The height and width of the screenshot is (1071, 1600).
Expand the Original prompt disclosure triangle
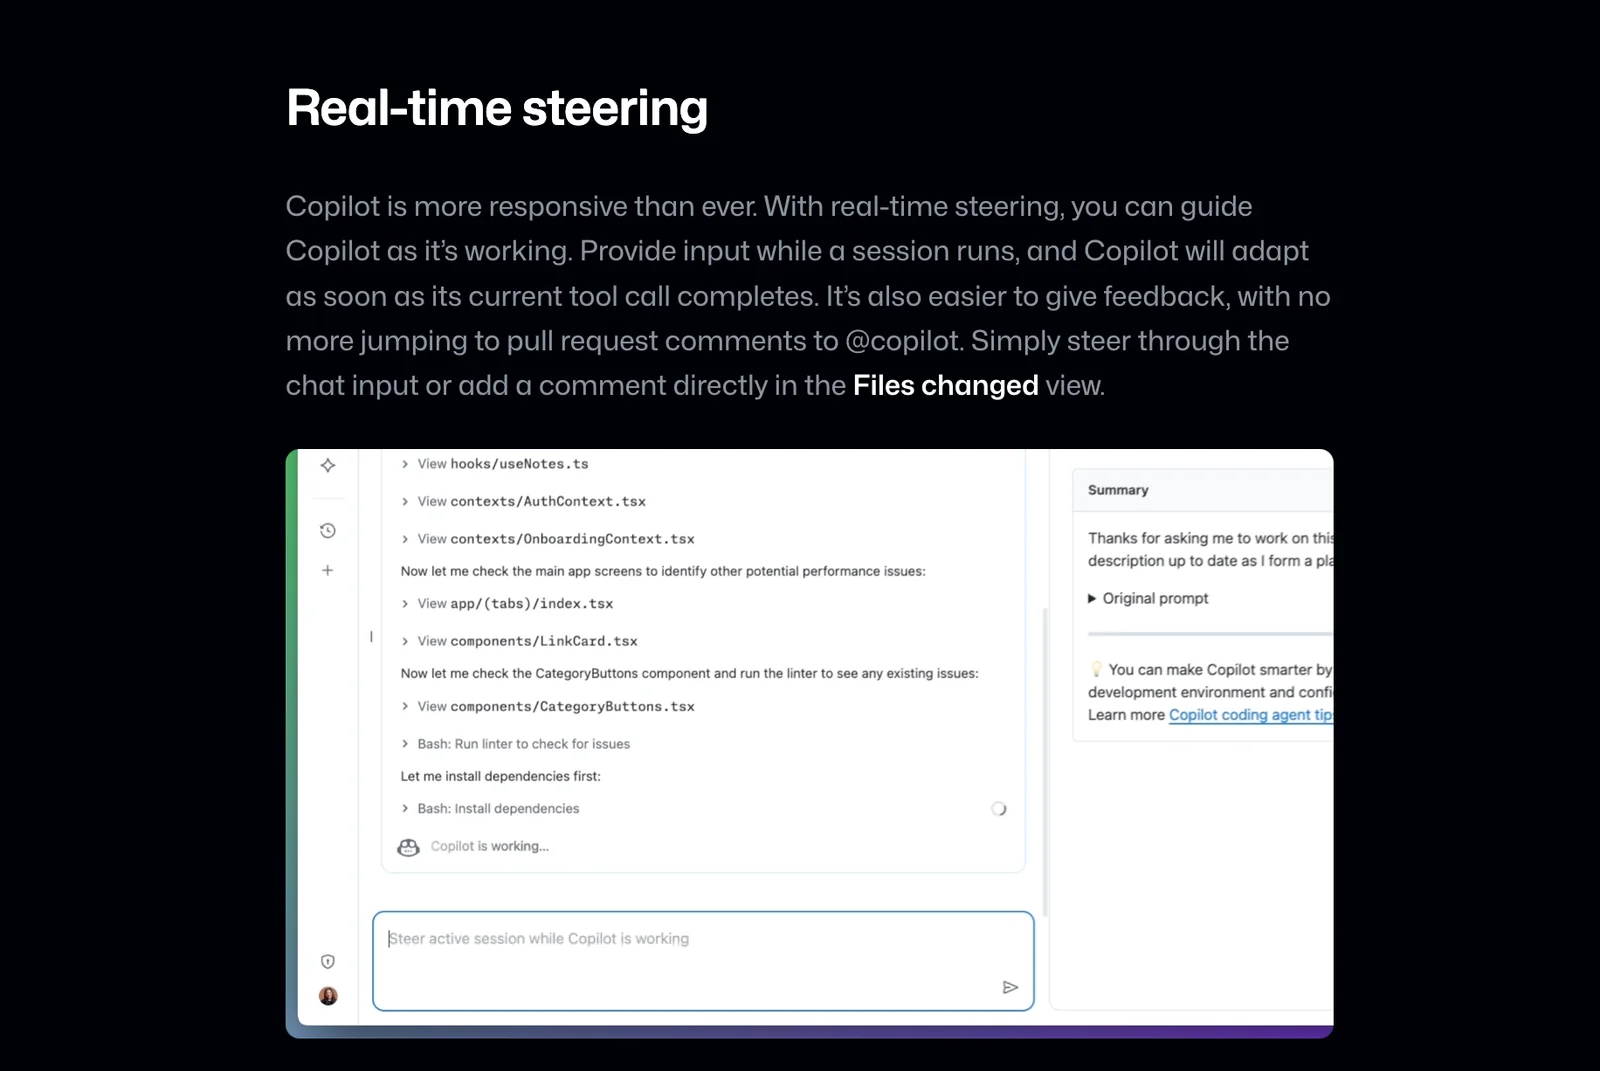(1092, 599)
